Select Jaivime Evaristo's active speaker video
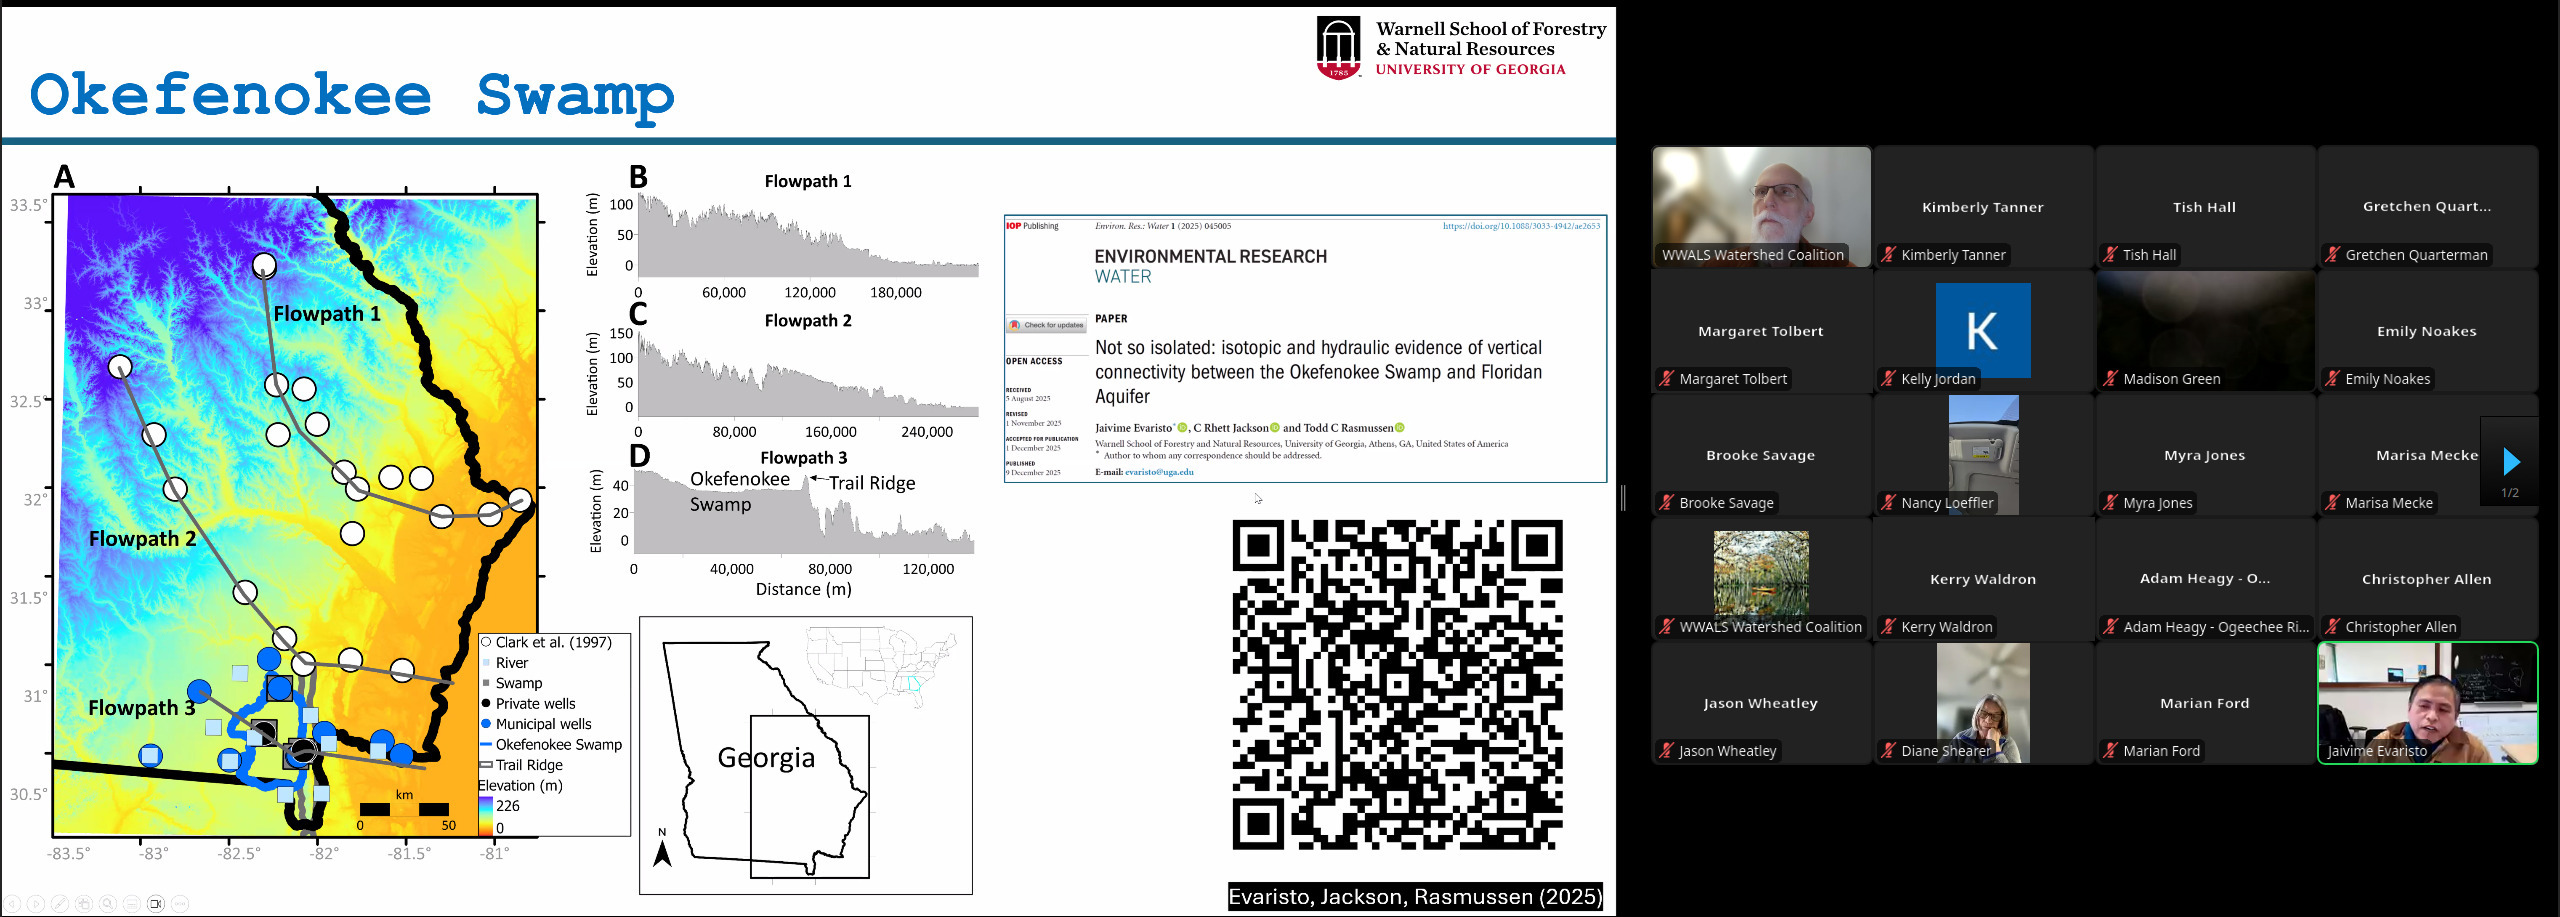 tap(2427, 703)
